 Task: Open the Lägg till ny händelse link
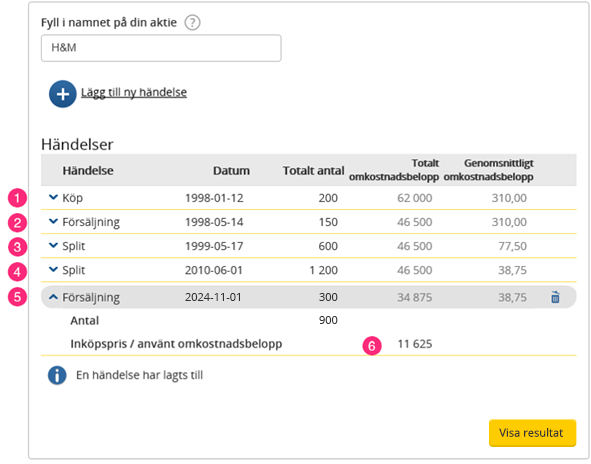tap(134, 92)
